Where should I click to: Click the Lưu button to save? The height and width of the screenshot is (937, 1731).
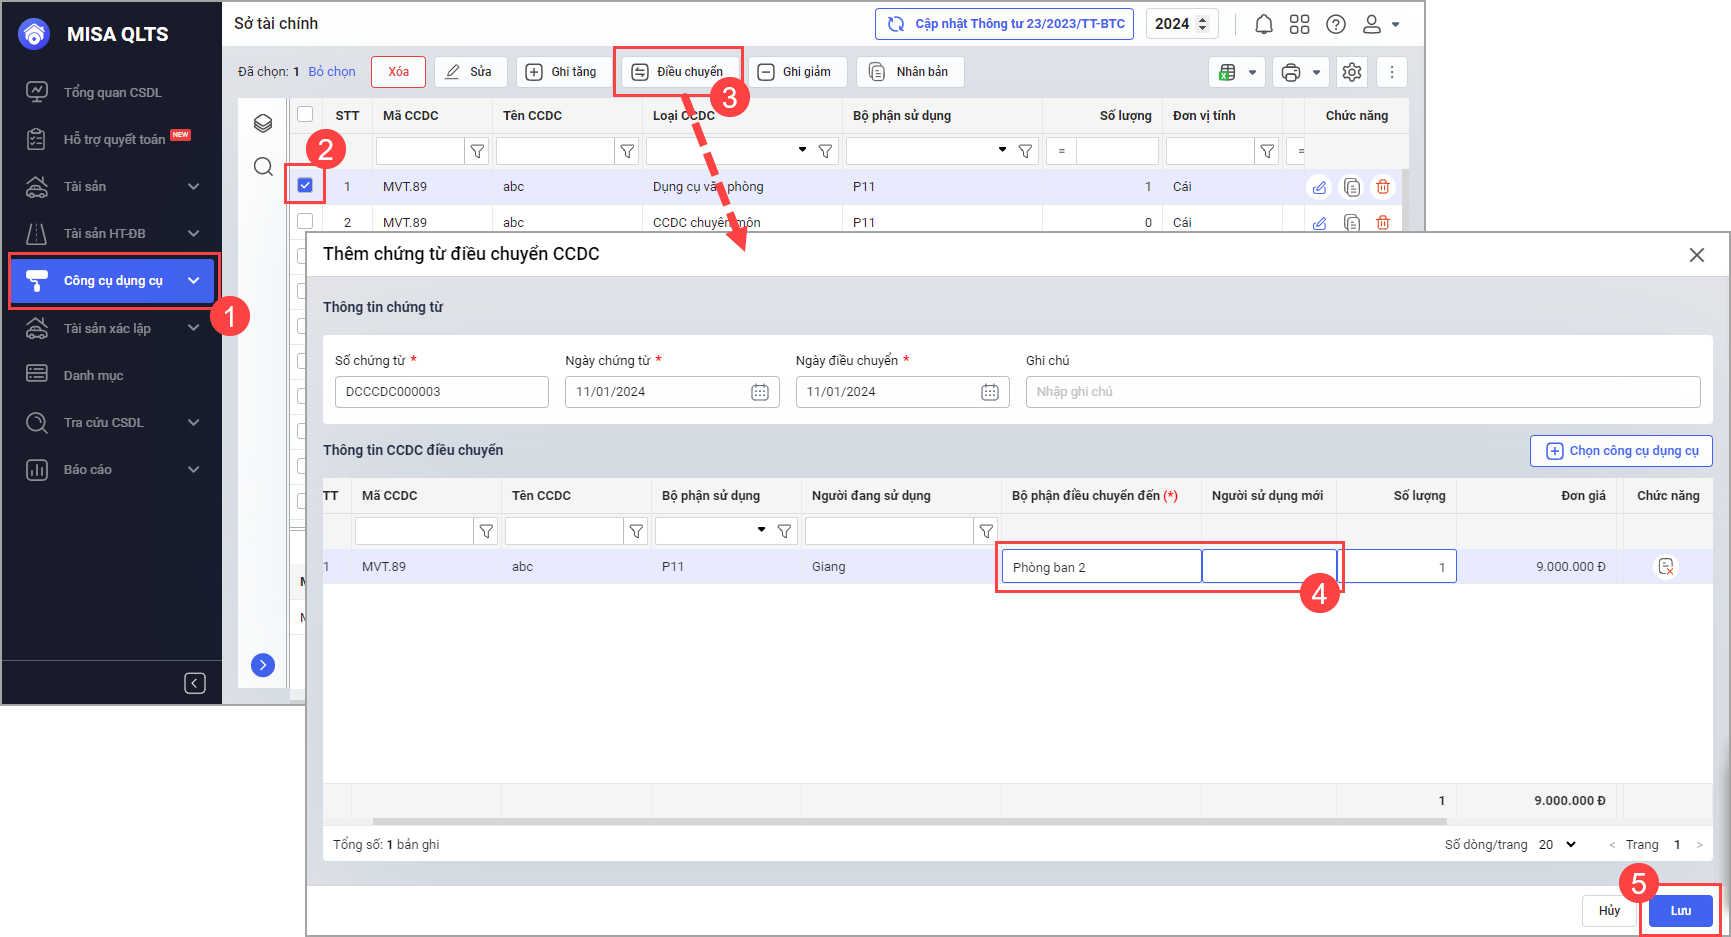tap(1680, 911)
